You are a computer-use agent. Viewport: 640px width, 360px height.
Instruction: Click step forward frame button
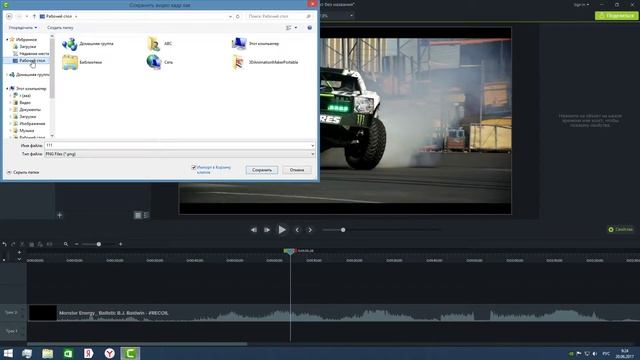267,230
